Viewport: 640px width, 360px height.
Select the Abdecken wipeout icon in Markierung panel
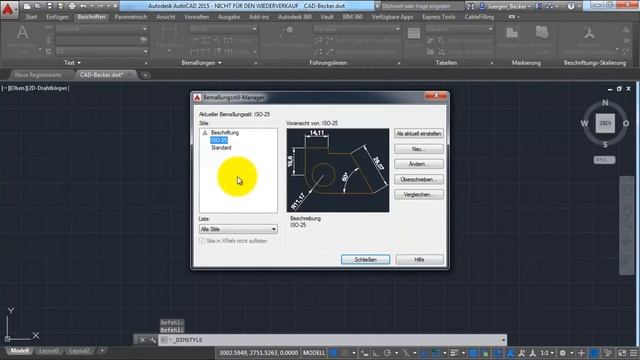pos(512,33)
